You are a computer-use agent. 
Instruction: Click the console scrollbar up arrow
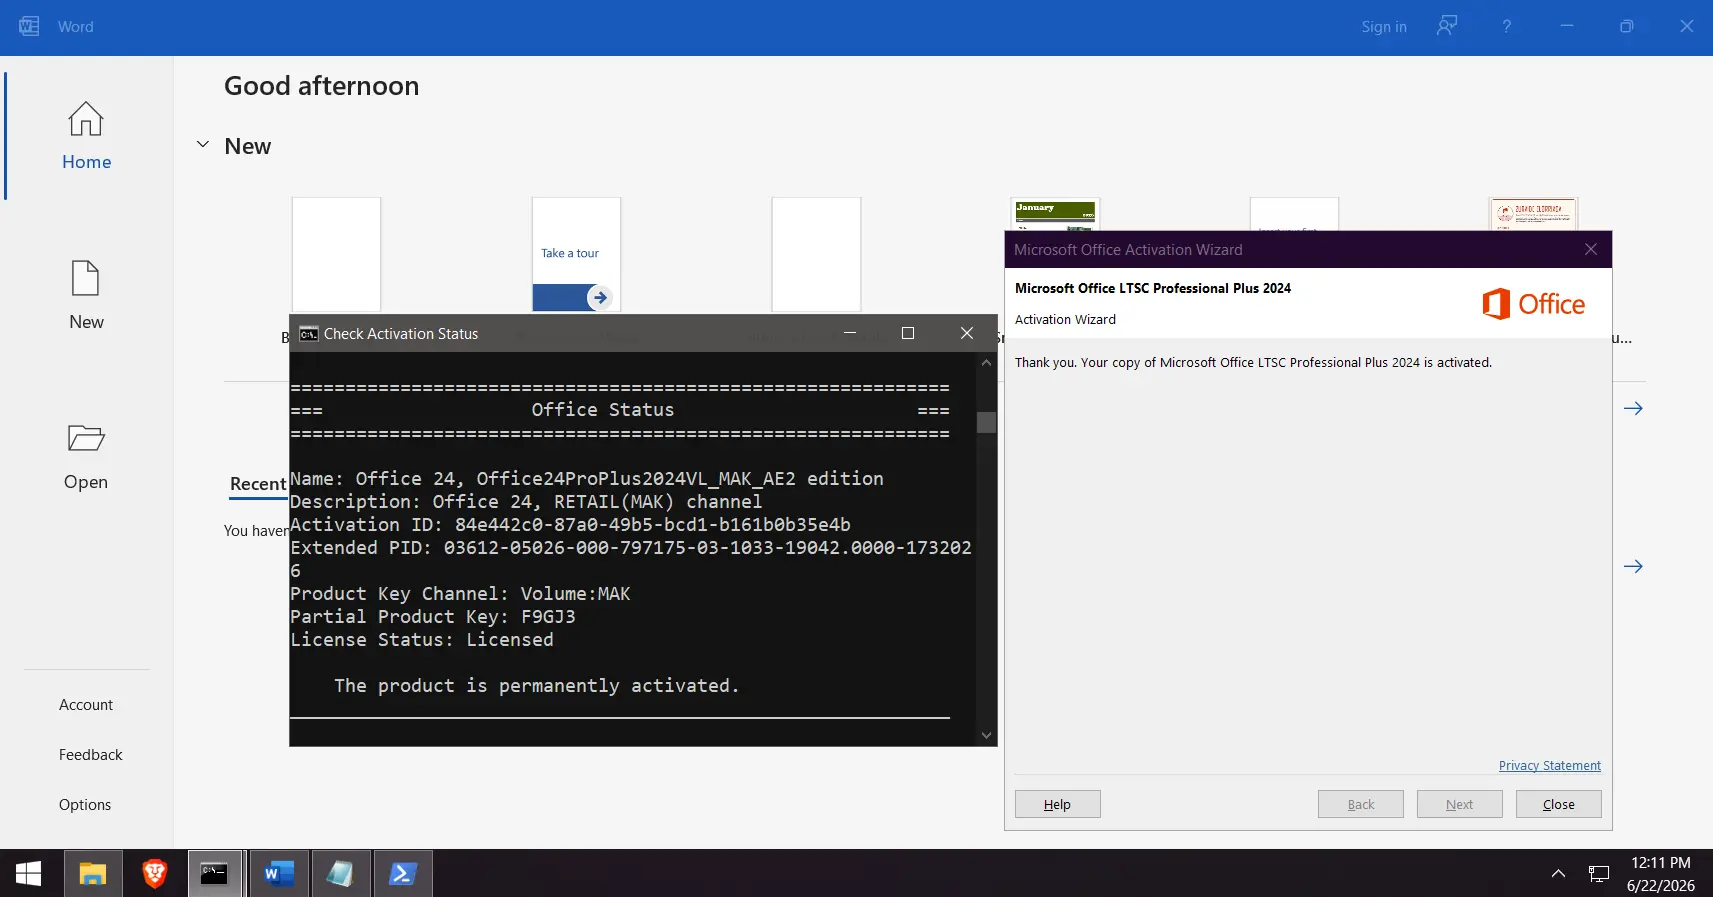coord(987,363)
